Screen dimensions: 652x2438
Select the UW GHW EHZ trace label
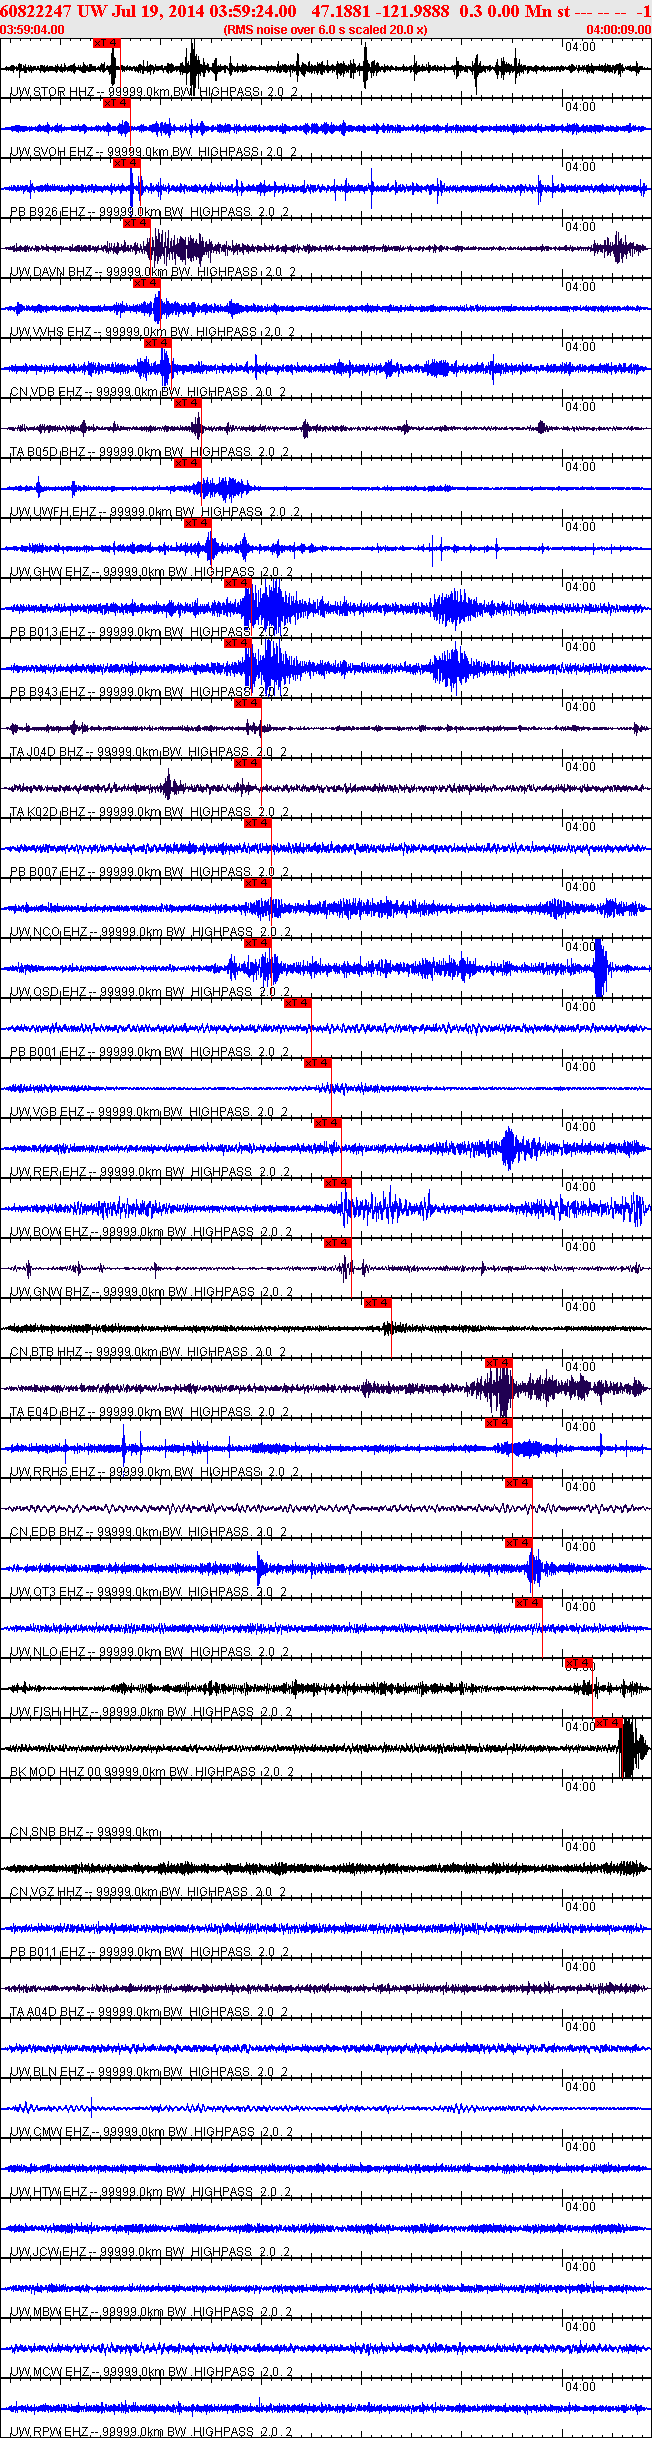pos(151,572)
